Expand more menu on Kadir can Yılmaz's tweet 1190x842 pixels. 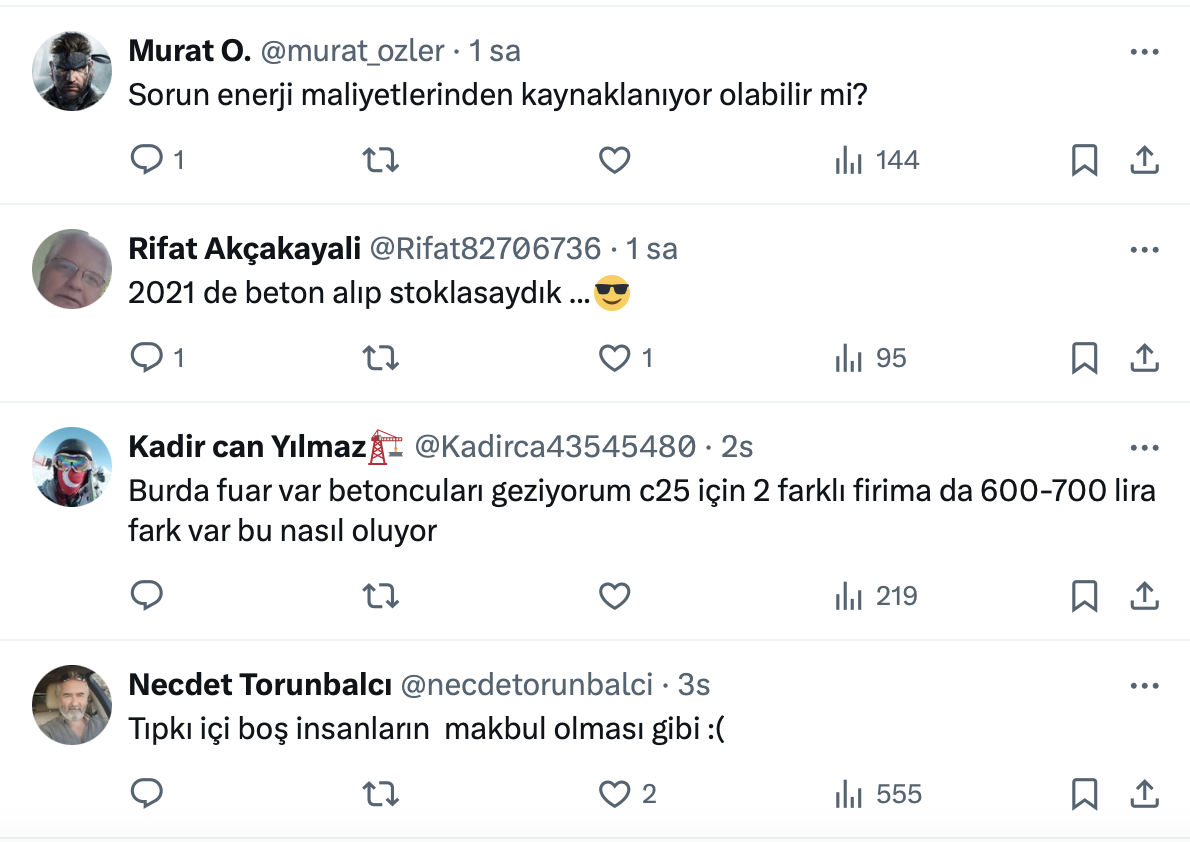click(1144, 447)
